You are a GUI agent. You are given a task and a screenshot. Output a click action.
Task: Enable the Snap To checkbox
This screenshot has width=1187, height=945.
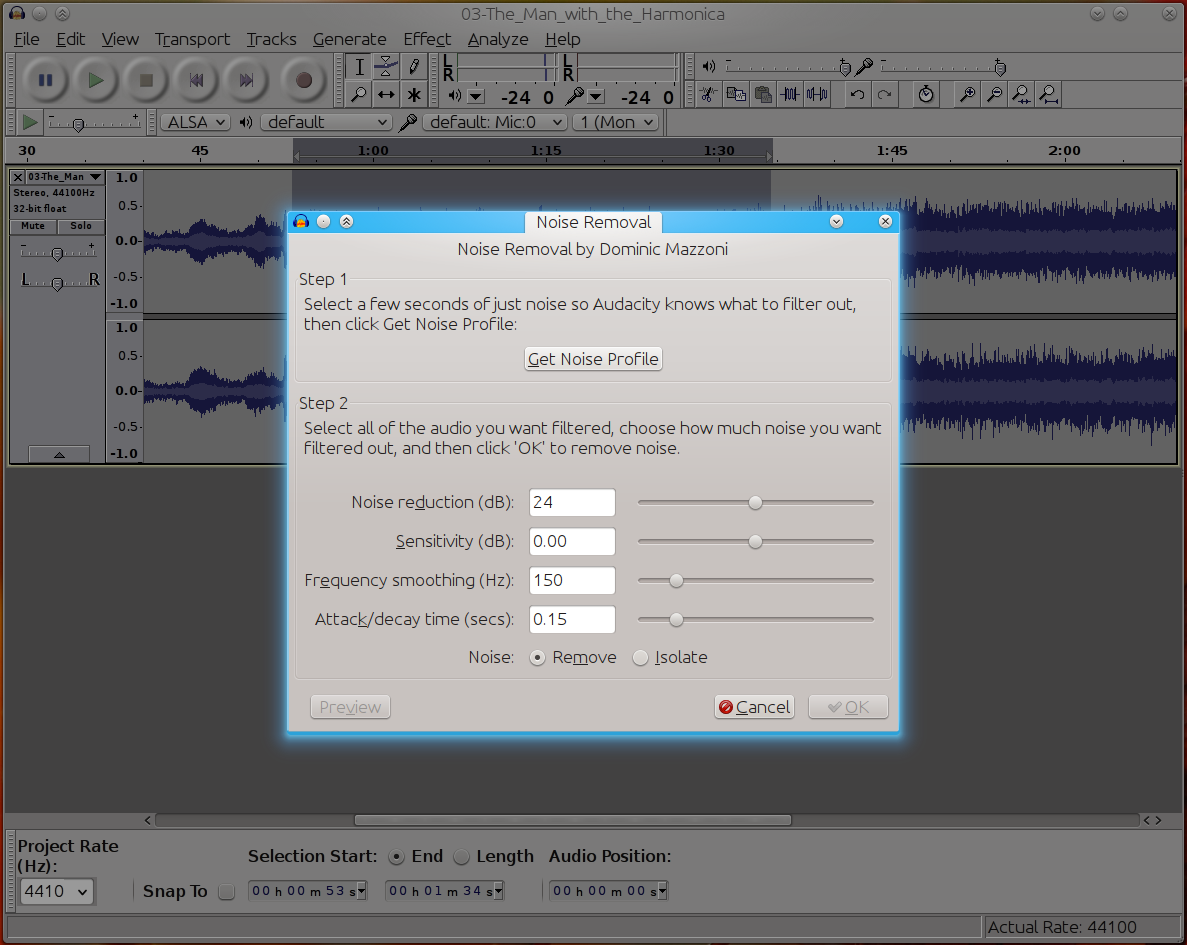(x=226, y=892)
